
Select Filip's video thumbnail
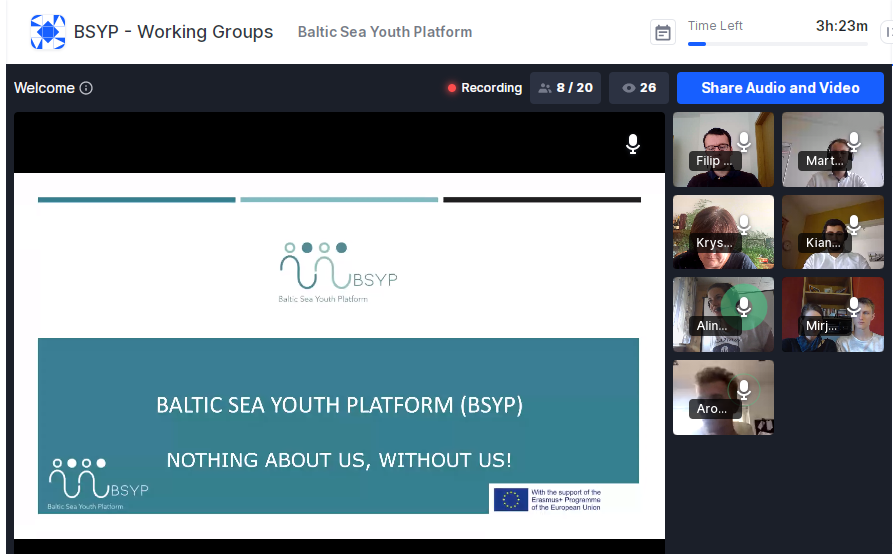[x=723, y=149]
